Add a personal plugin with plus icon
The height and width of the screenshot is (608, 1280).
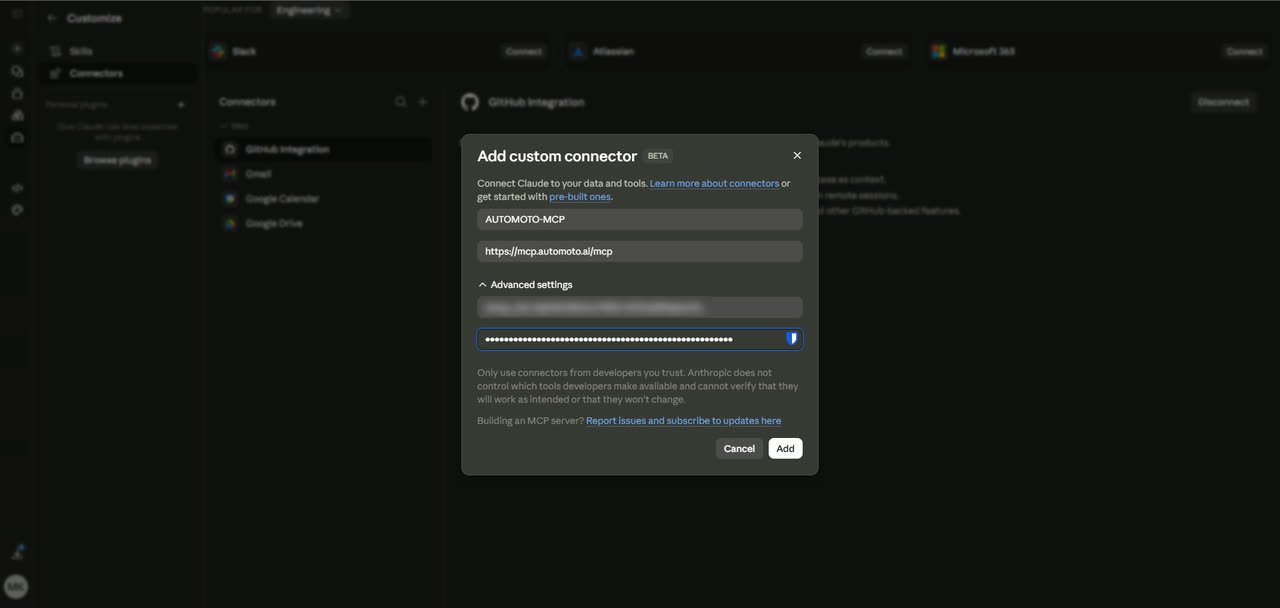[181, 104]
